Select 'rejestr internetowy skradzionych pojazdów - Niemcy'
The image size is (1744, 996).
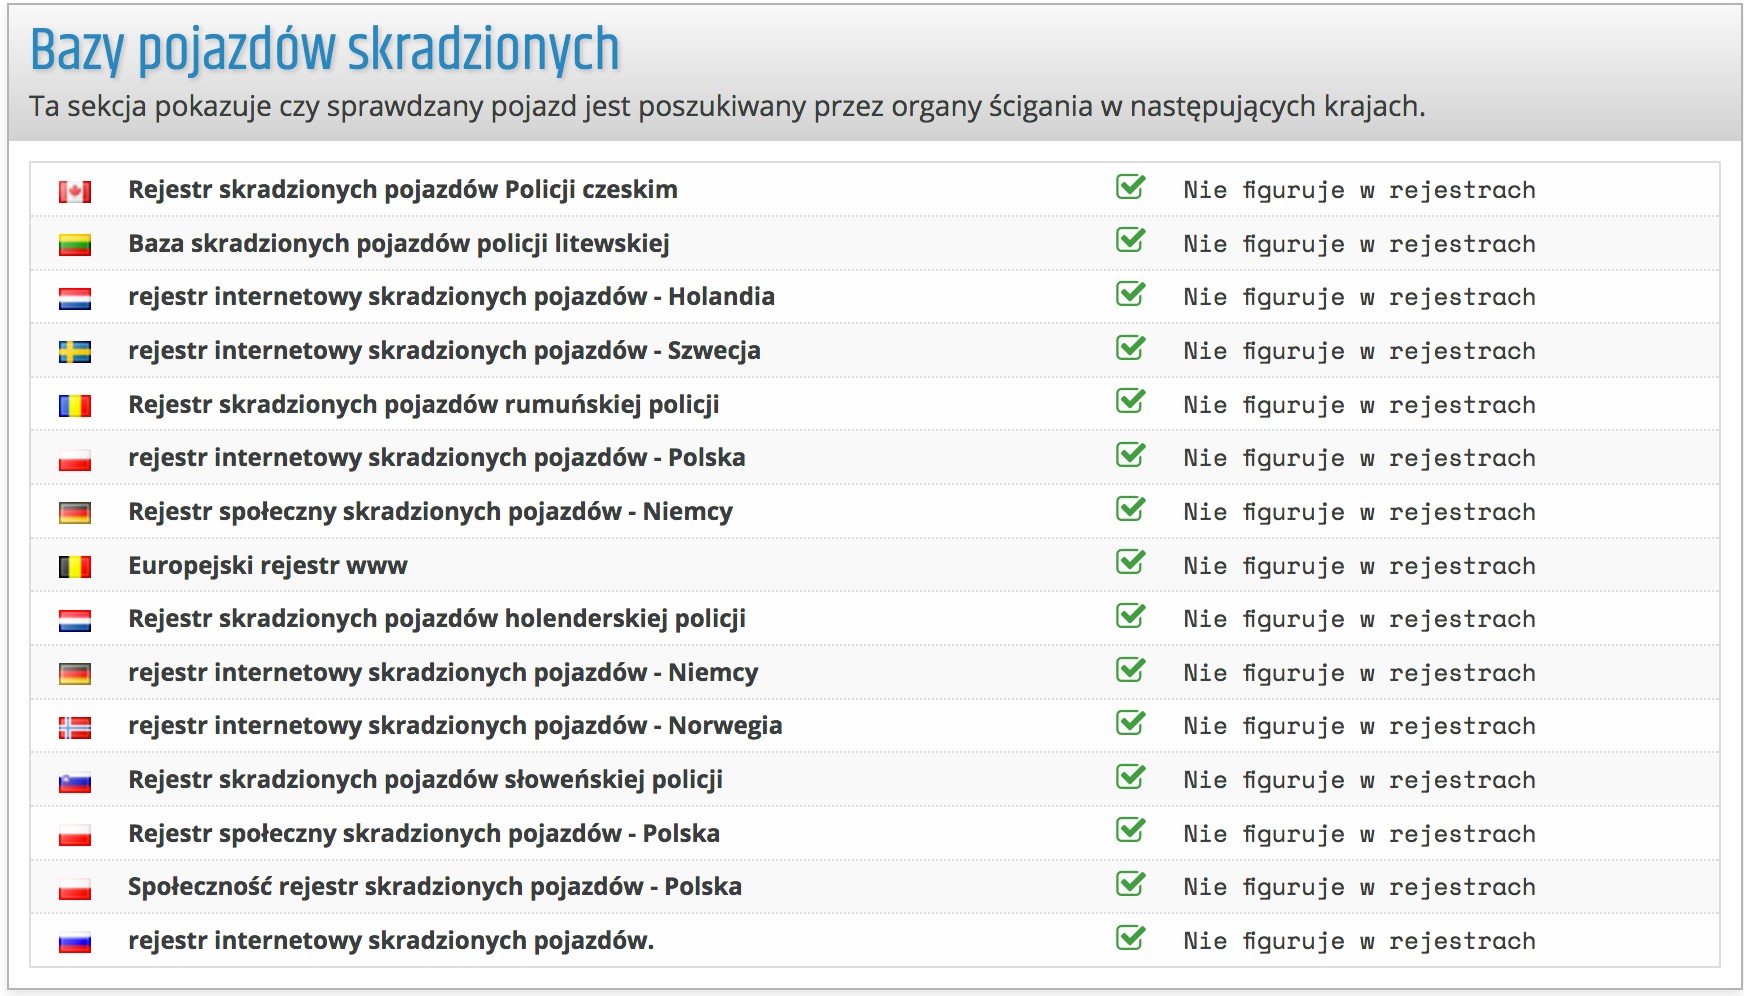coord(443,673)
